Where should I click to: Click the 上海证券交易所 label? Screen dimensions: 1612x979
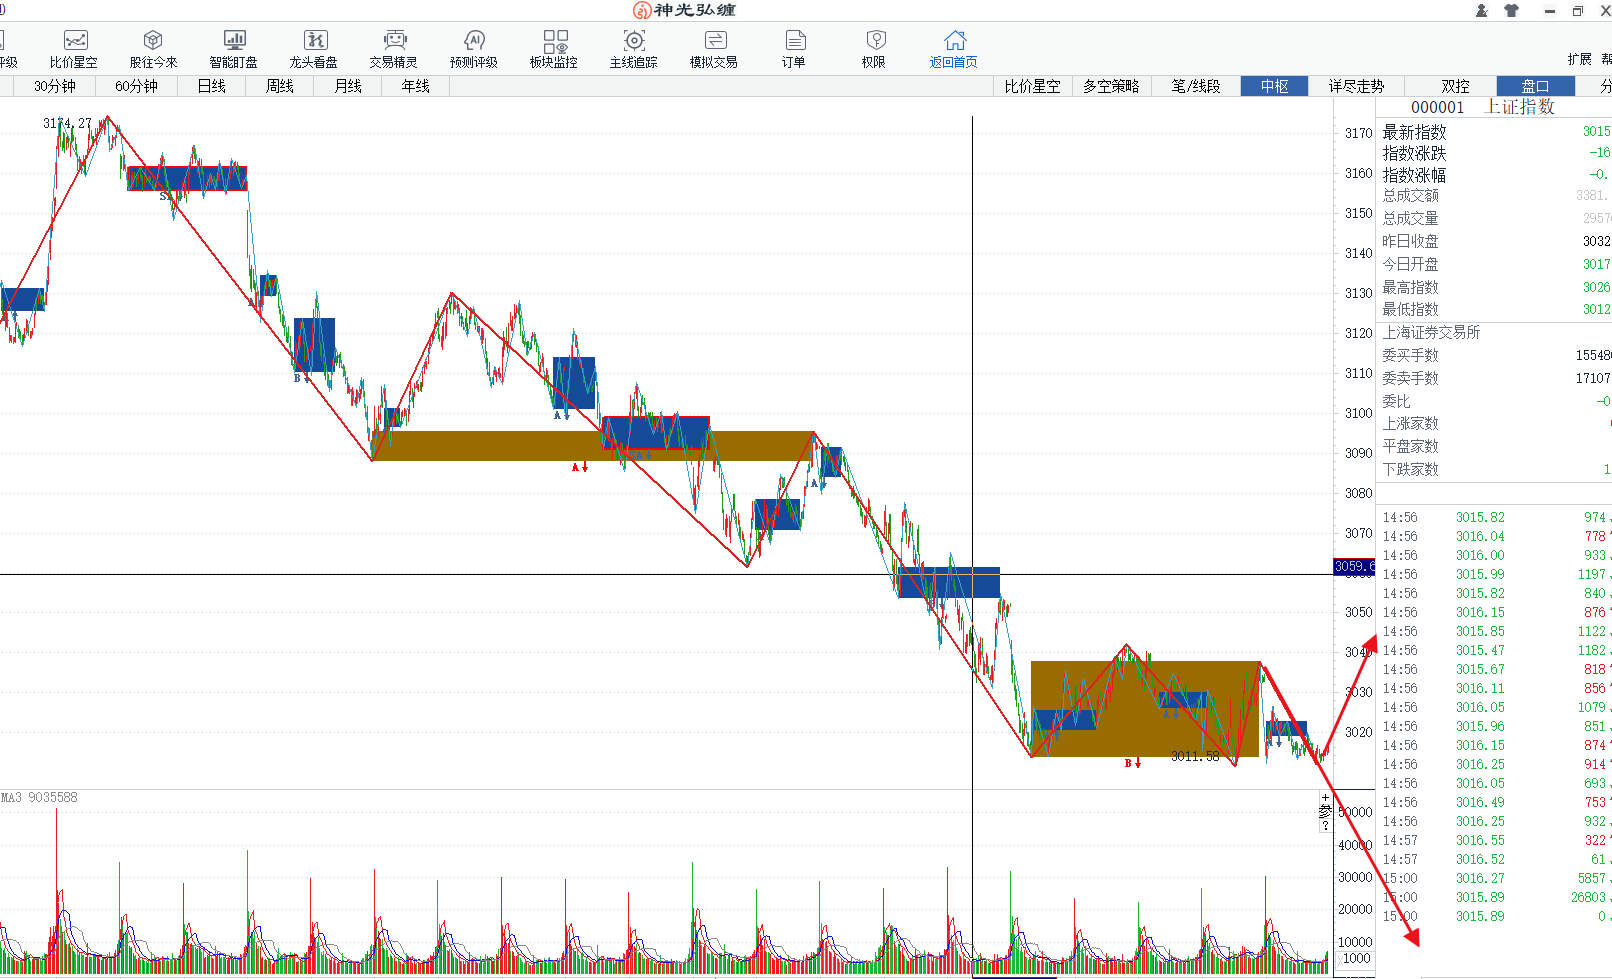pos(1431,332)
